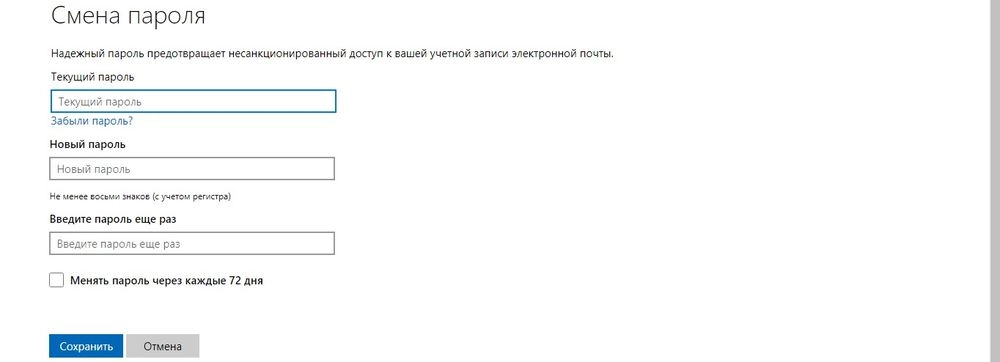Image resolution: width=1000 pixels, height=362 pixels.
Task: Click the 'Введите пароль еще раз' placeholder text
Action: click(x=119, y=243)
